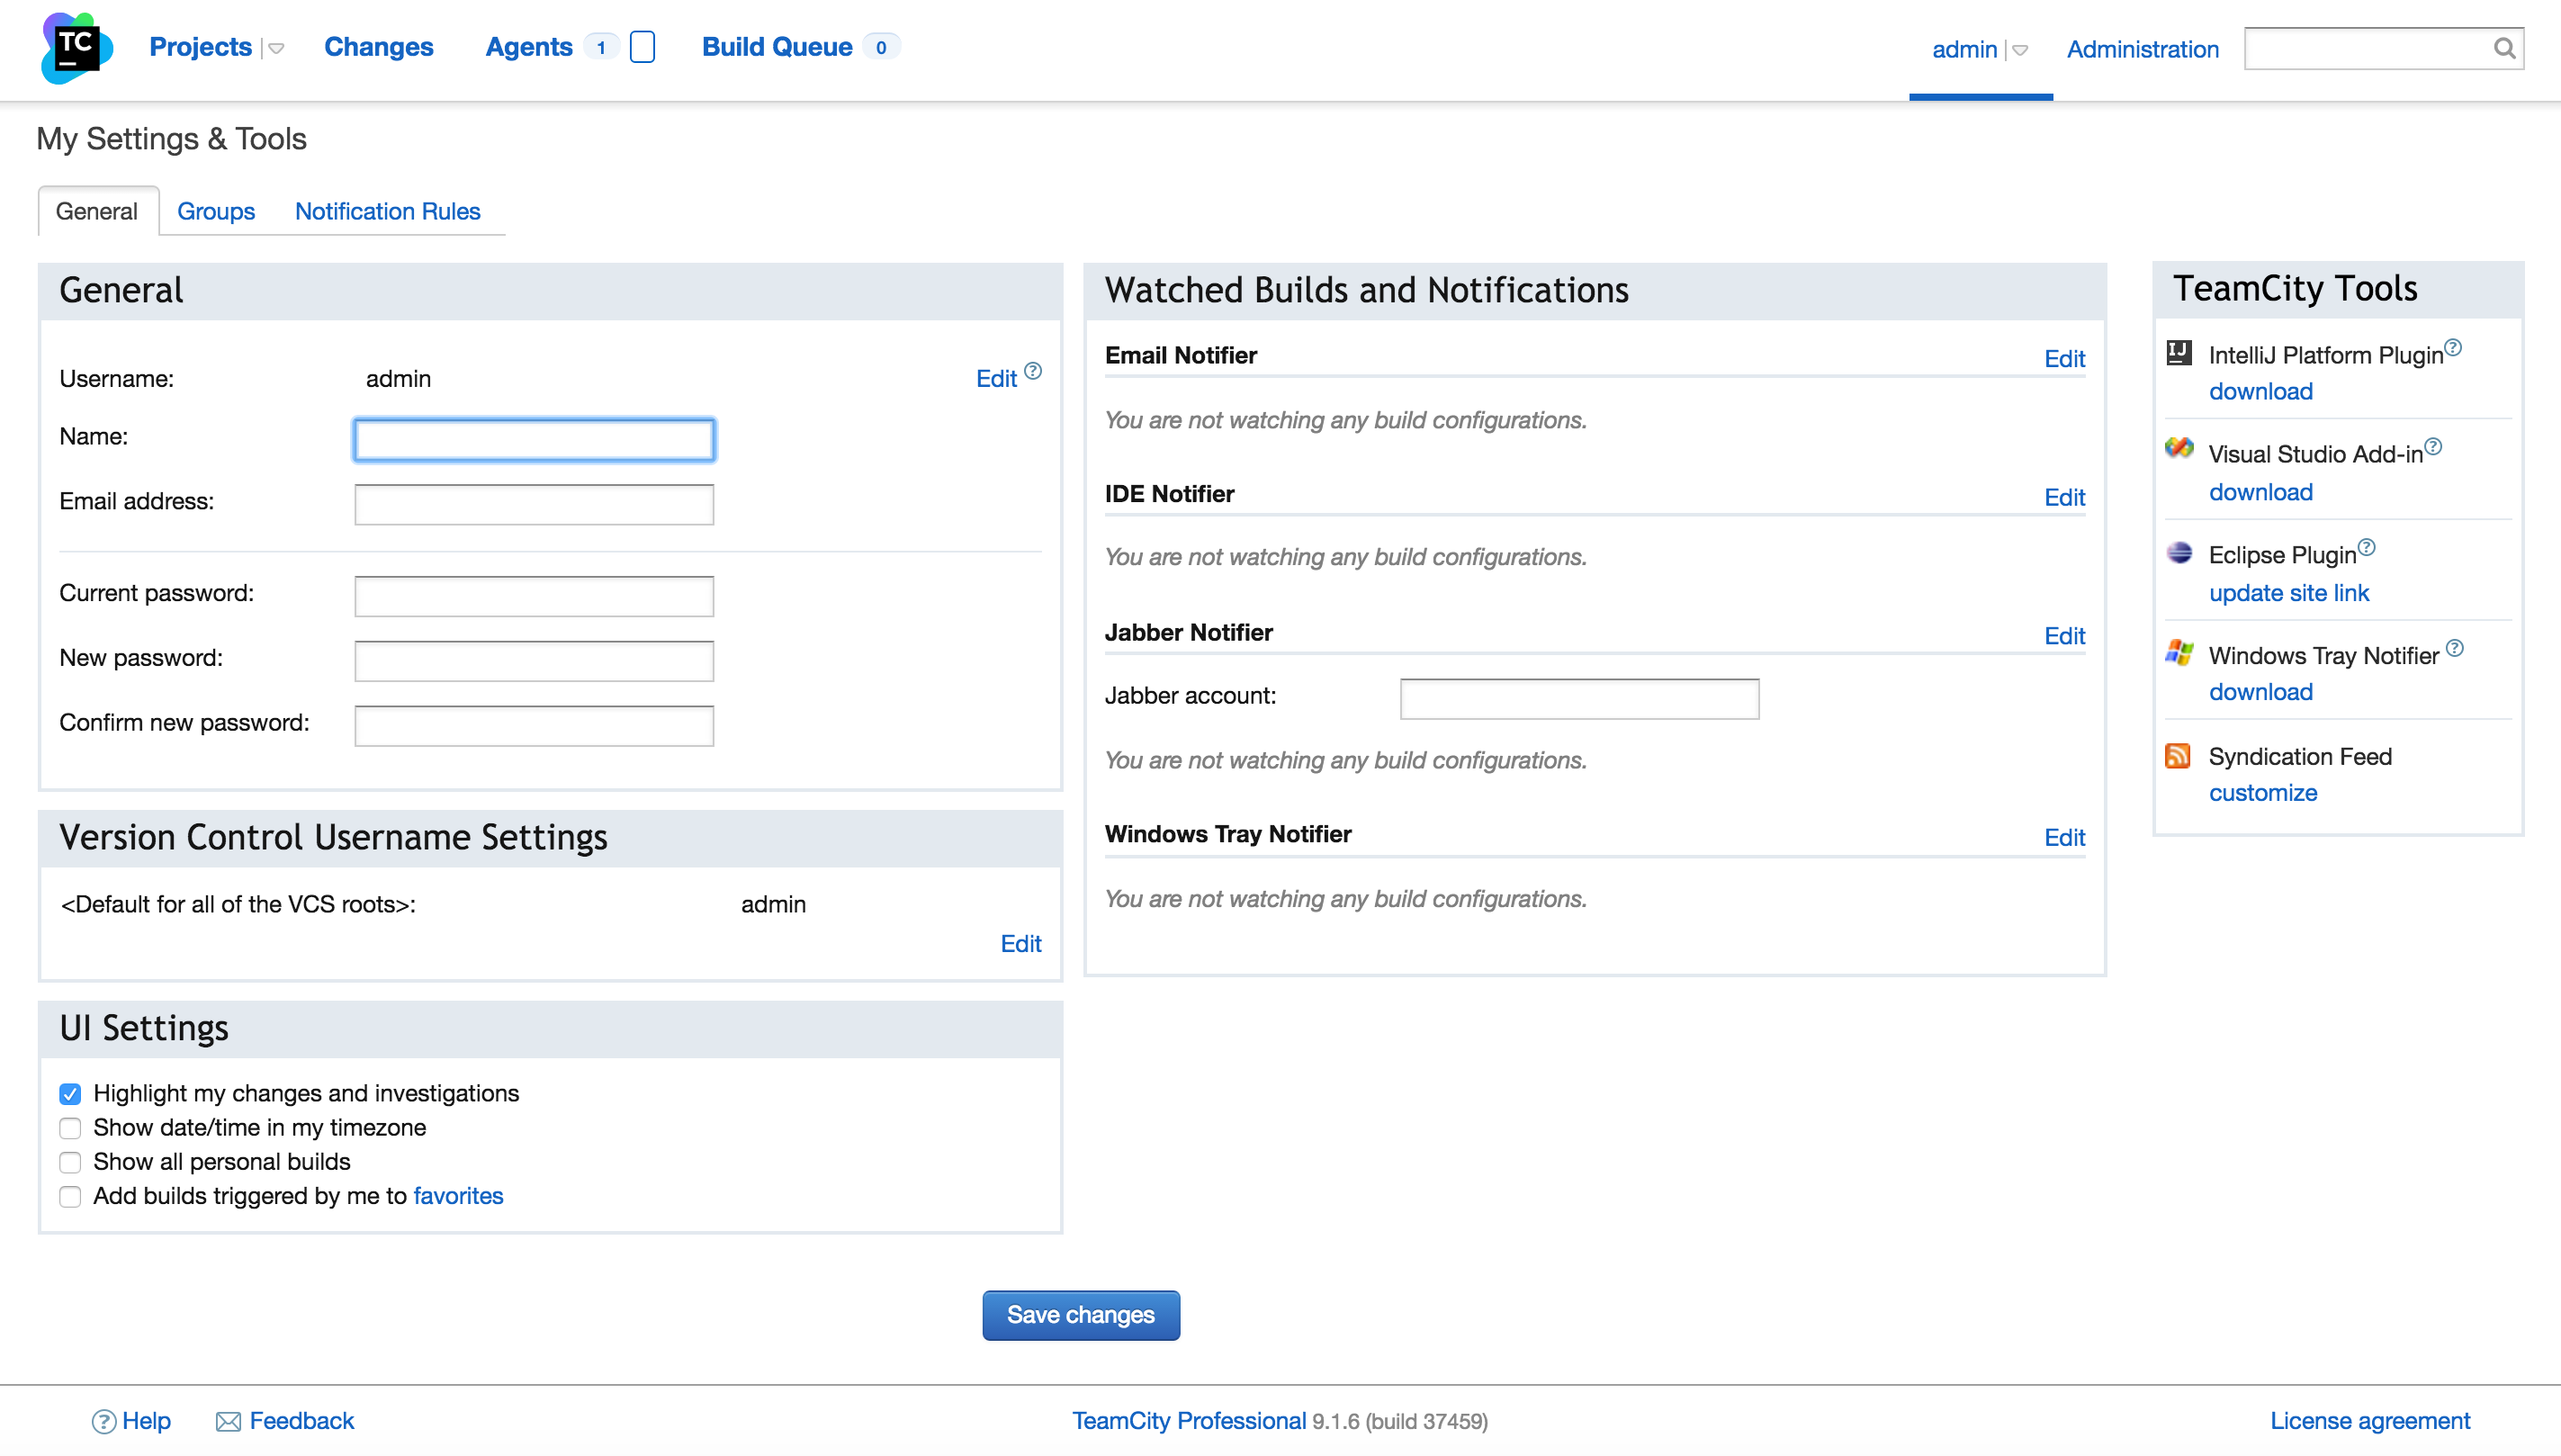Screen dimensions: 2561x1456
Task: Open TeamCity Professional link
Action: 1189,1421
